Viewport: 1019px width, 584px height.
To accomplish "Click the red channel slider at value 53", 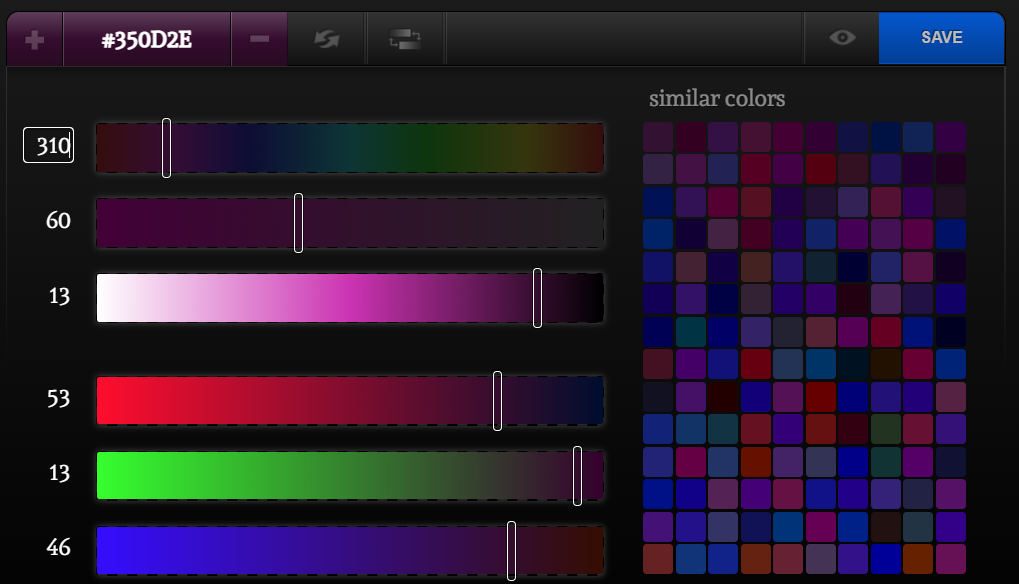I will click(497, 400).
